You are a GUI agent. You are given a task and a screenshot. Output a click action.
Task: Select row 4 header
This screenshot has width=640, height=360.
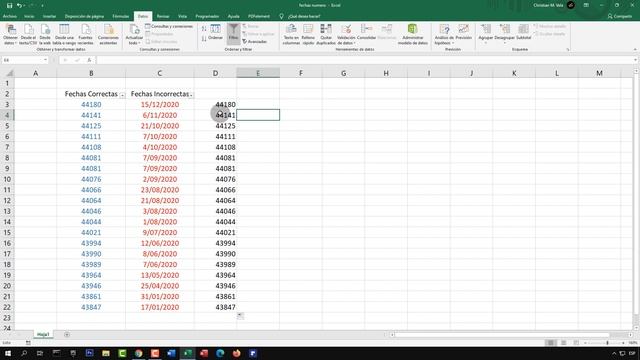point(7,115)
